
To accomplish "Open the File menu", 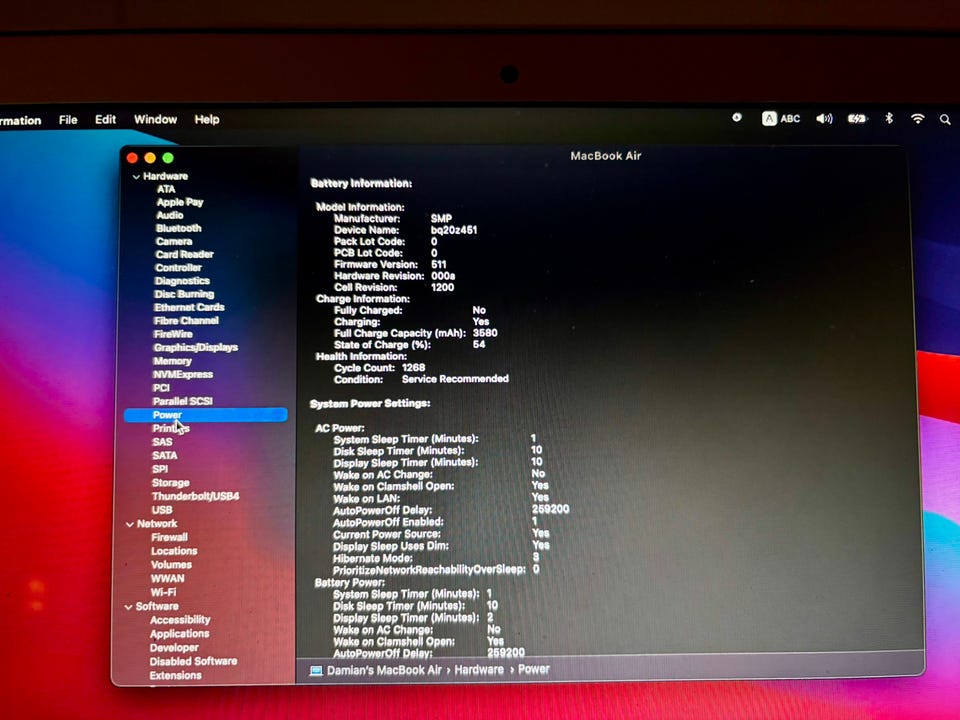I will click(x=68, y=120).
